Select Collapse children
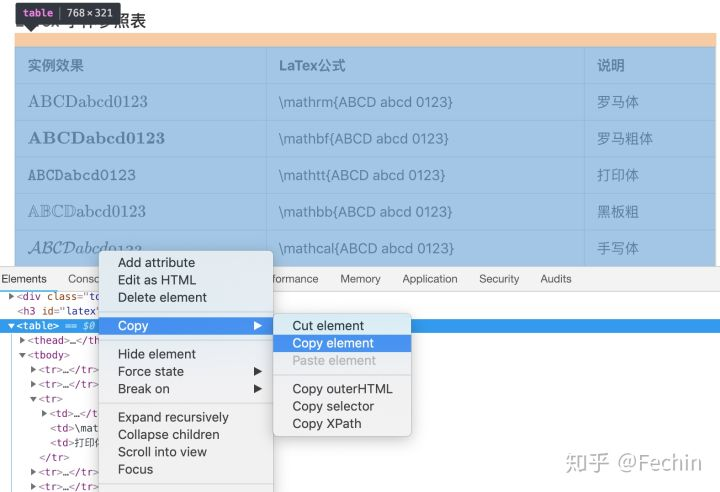The height and width of the screenshot is (492, 720). (186, 435)
